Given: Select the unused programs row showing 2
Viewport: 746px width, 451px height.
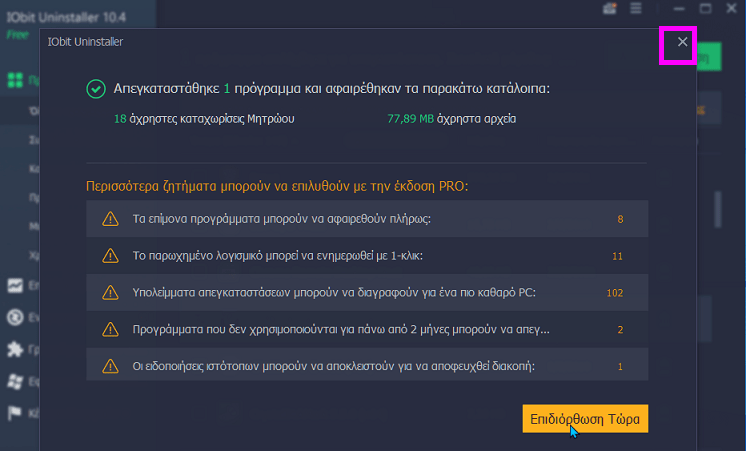Looking at the screenshot, I should tap(367, 329).
